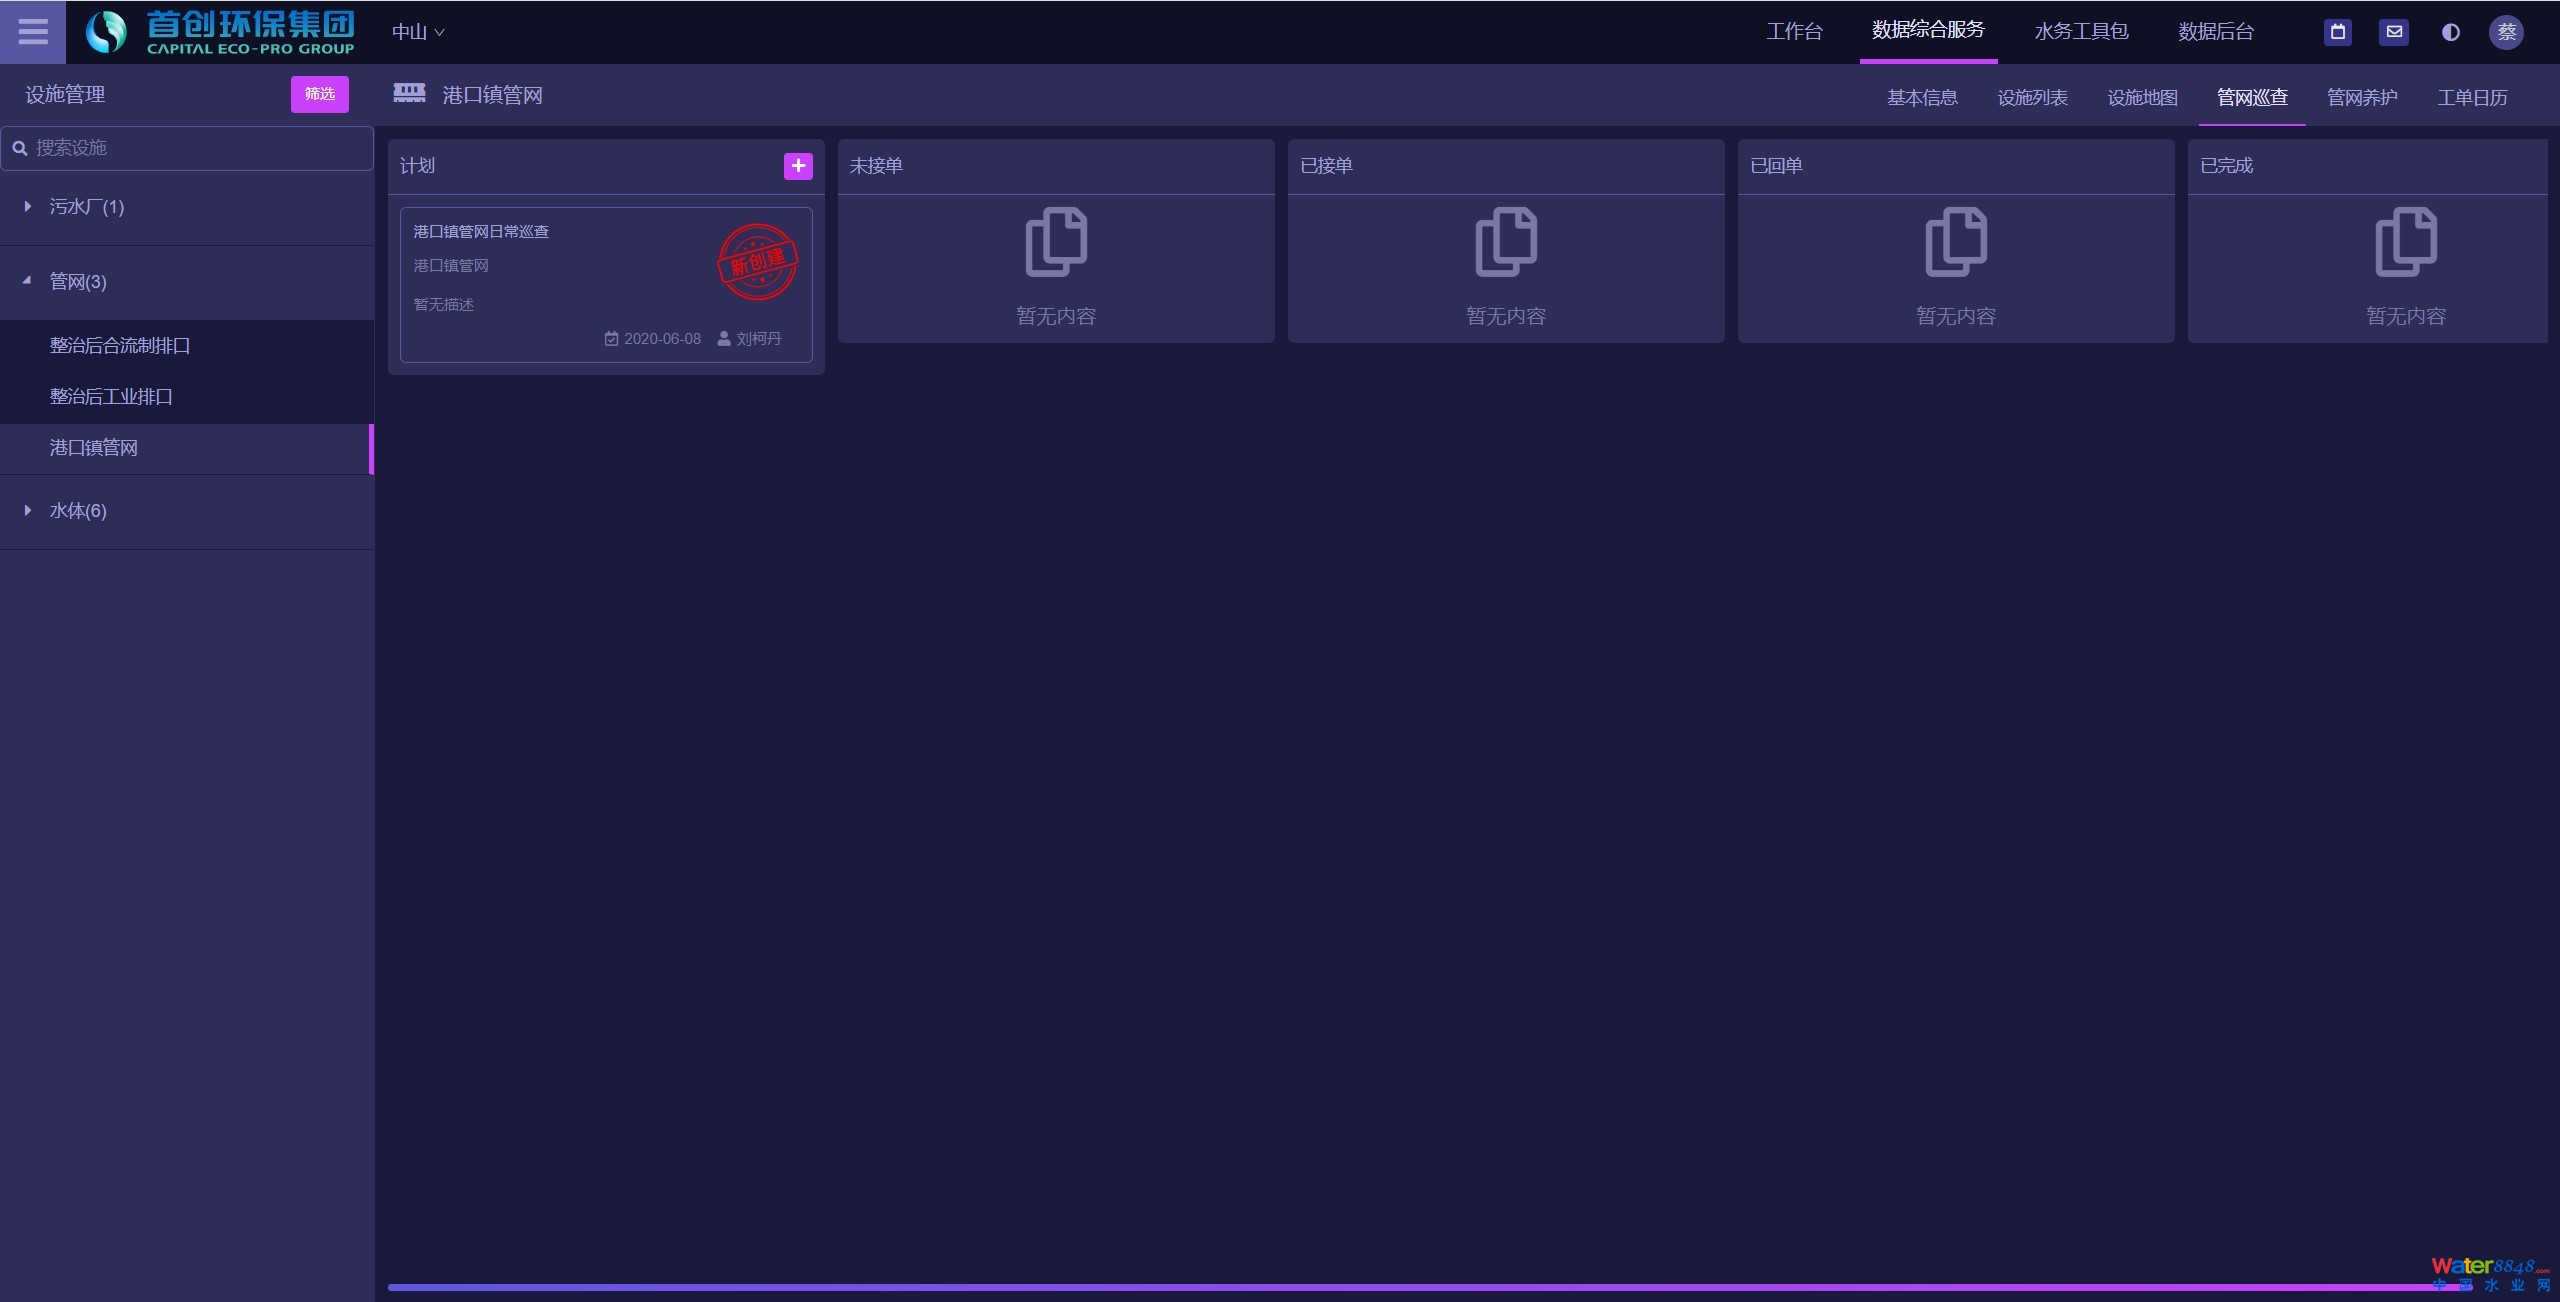Click the empty-content icon under 未接单
2560x1302 pixels.
click(x=1055, y=242)
